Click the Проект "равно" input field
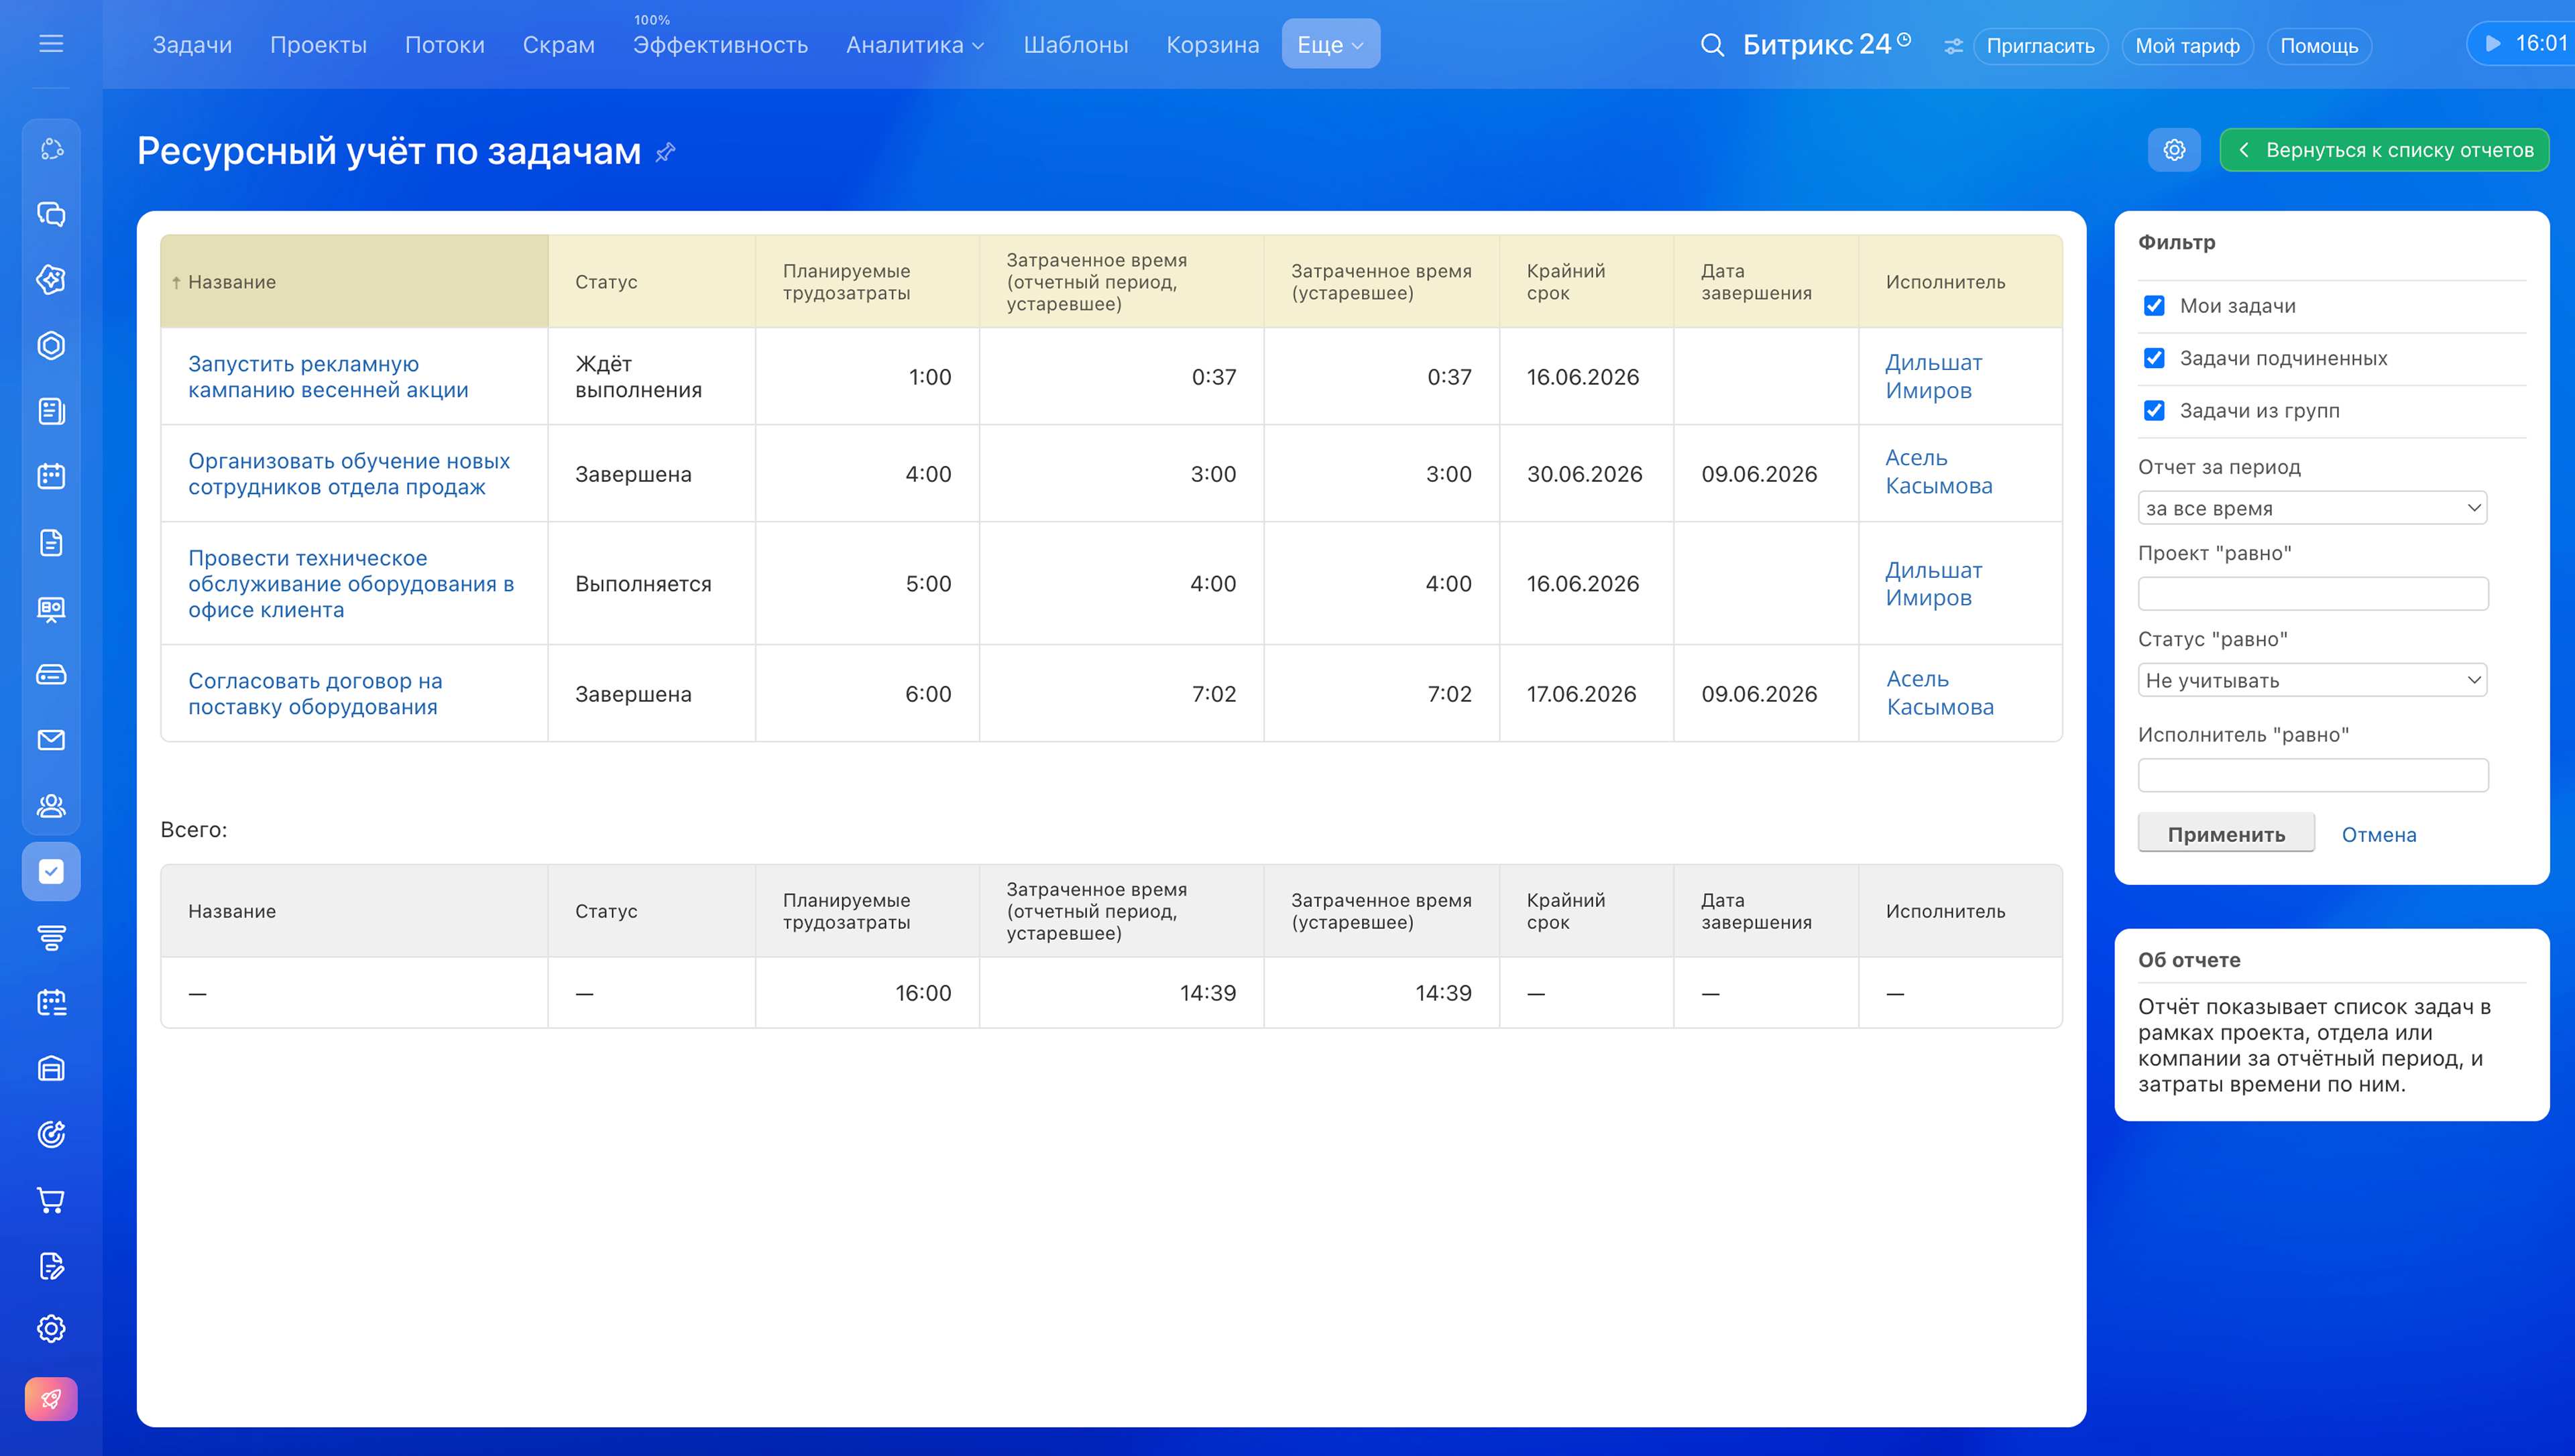2575x1456 pixels. [2313, 594]
